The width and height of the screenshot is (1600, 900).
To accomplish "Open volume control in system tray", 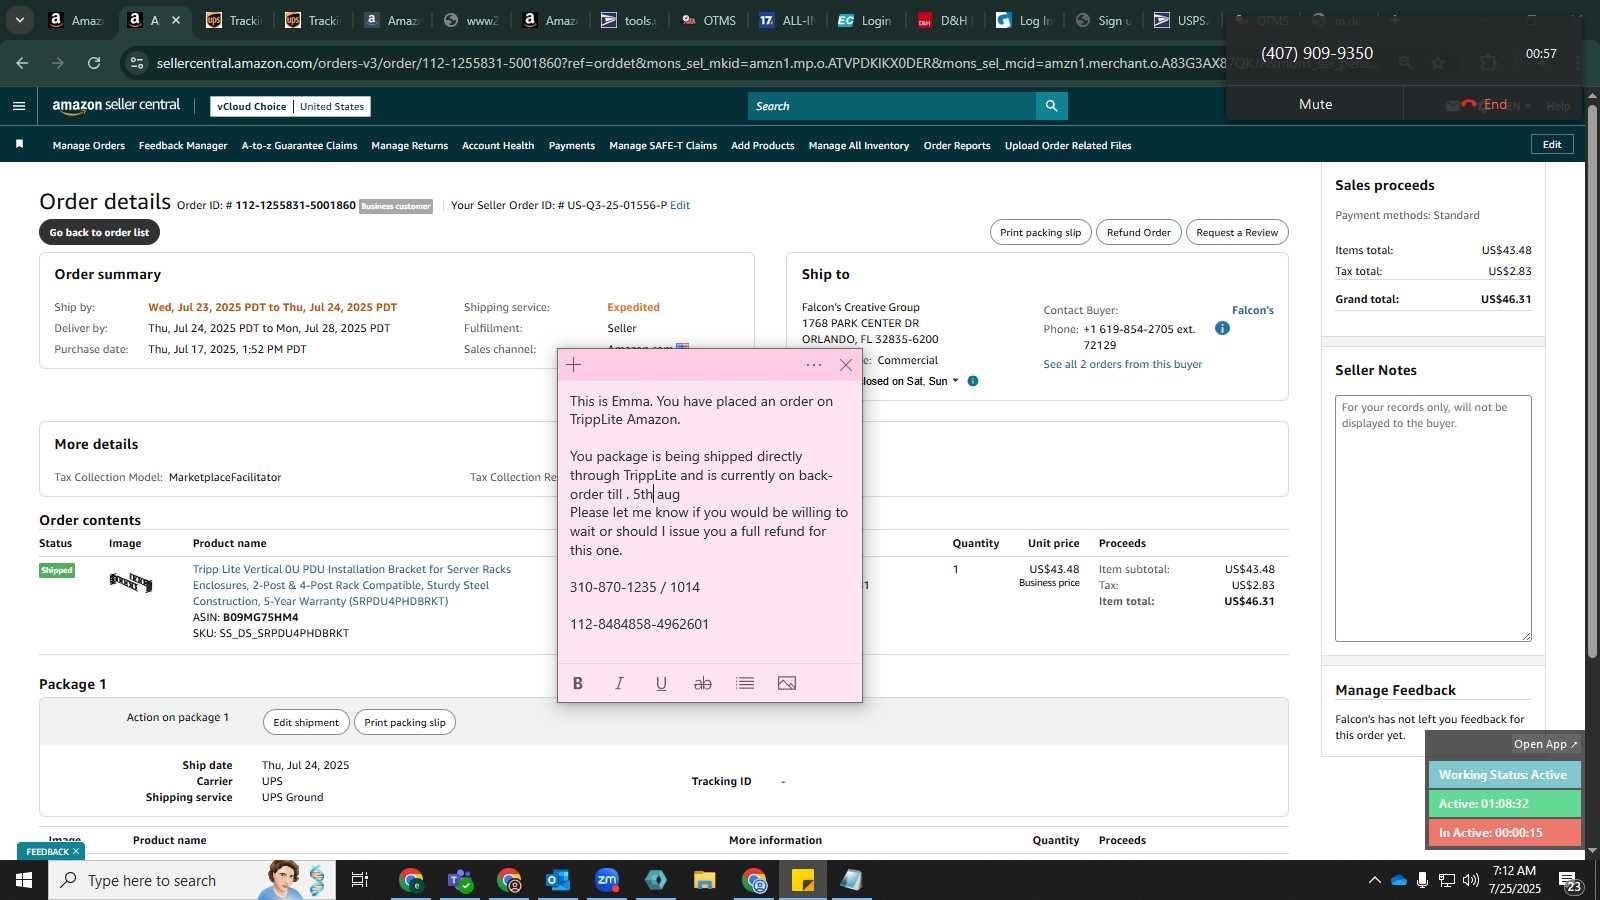I will [1471, 880].
